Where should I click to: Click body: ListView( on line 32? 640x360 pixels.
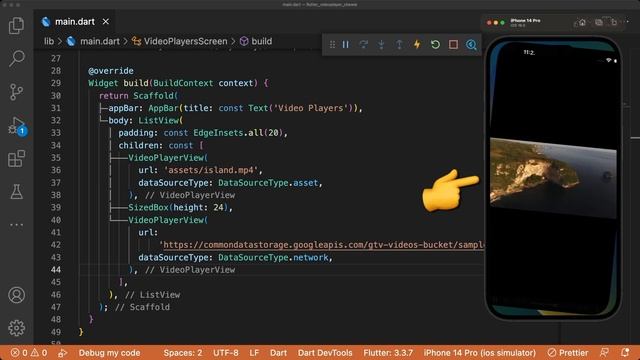click(x=146, y=120)
